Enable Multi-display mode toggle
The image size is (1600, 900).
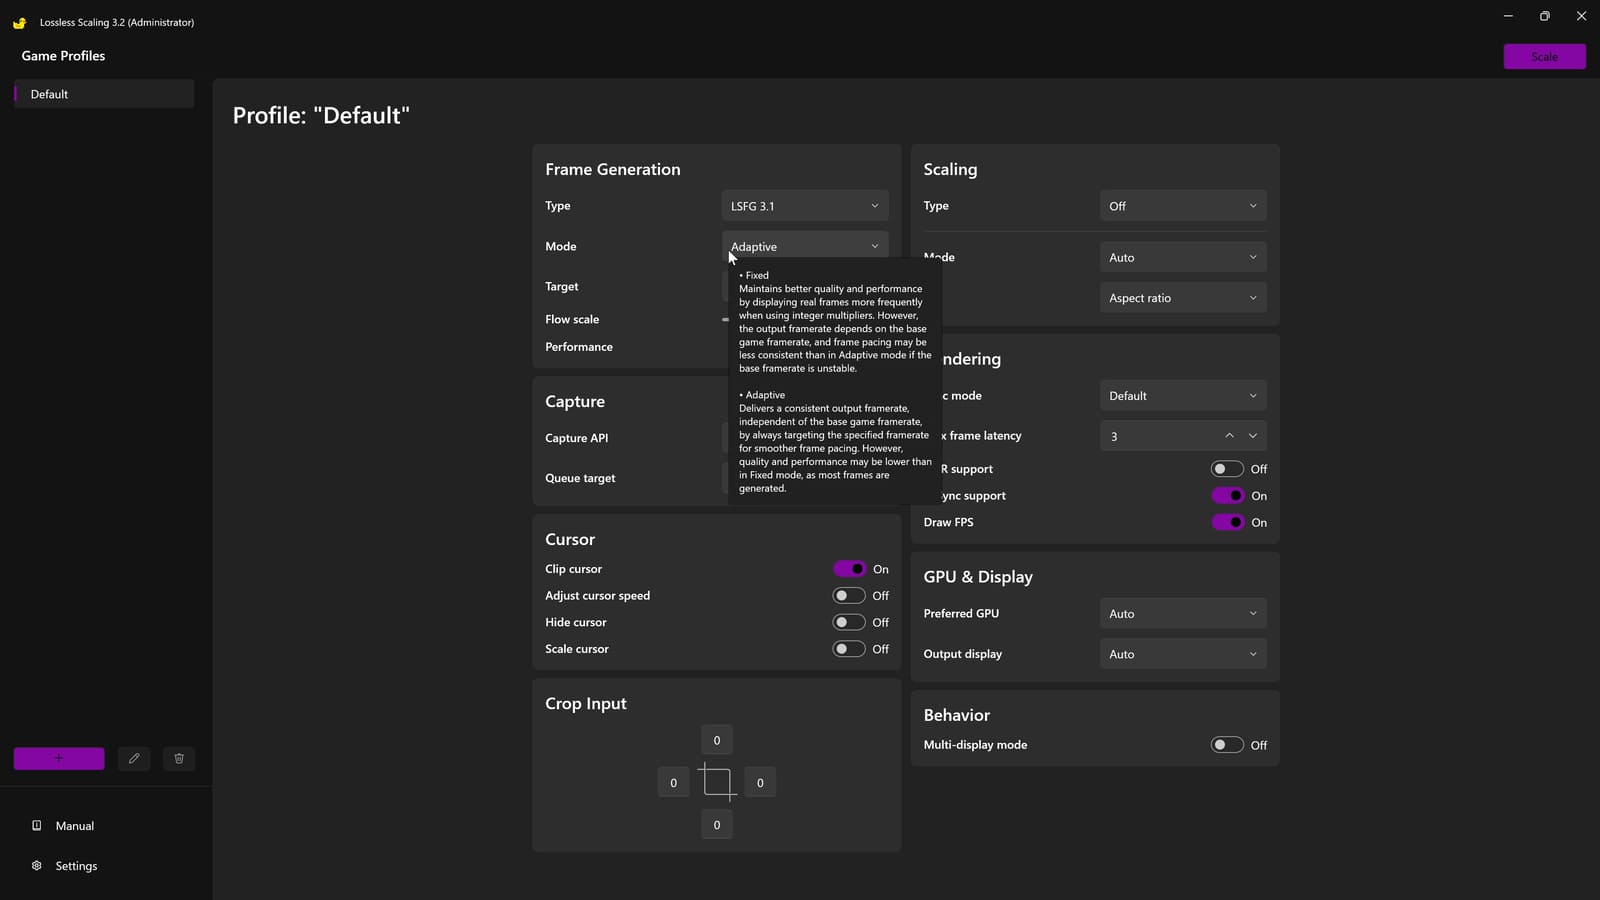pyautogui.click(x=1227, y=745)
